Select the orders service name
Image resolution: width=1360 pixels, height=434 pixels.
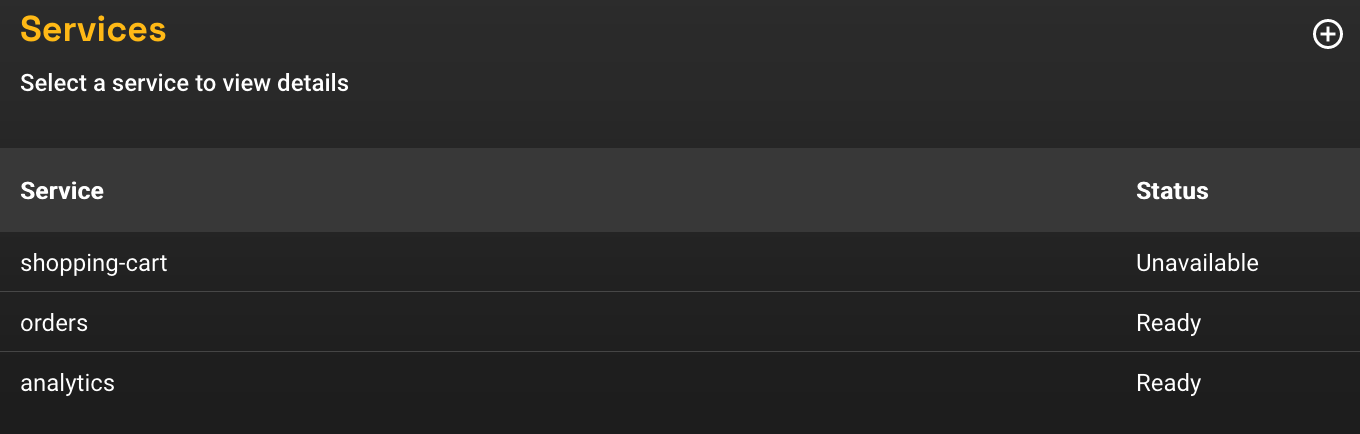pos(54,323)
